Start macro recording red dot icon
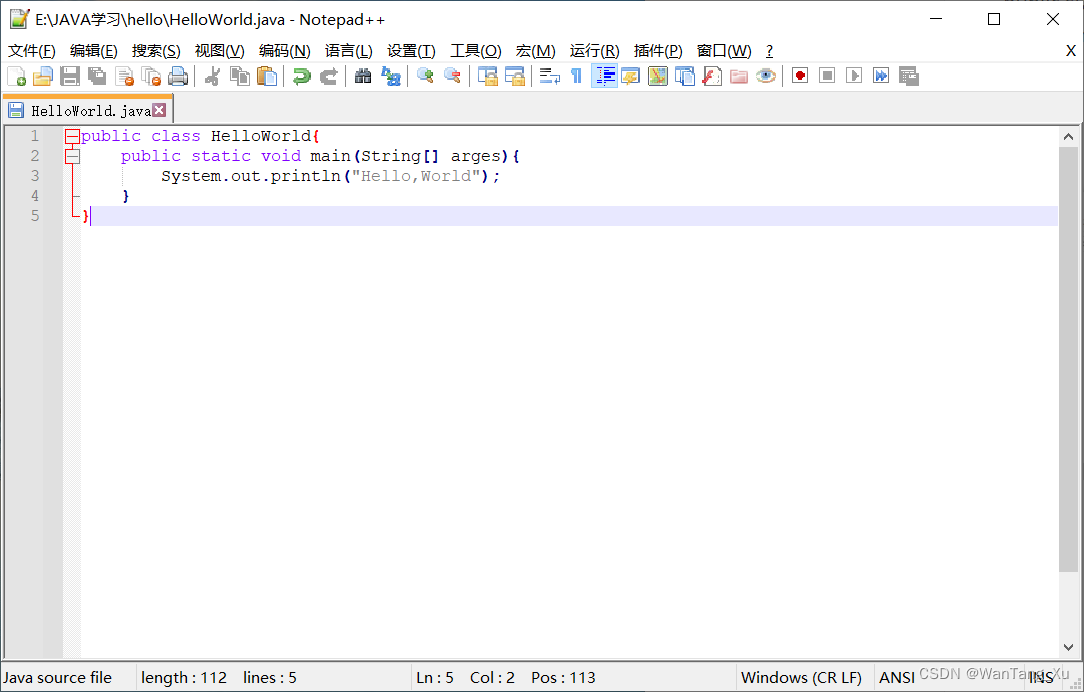This screenshot has width=1084, height=692. coord(800,76)
